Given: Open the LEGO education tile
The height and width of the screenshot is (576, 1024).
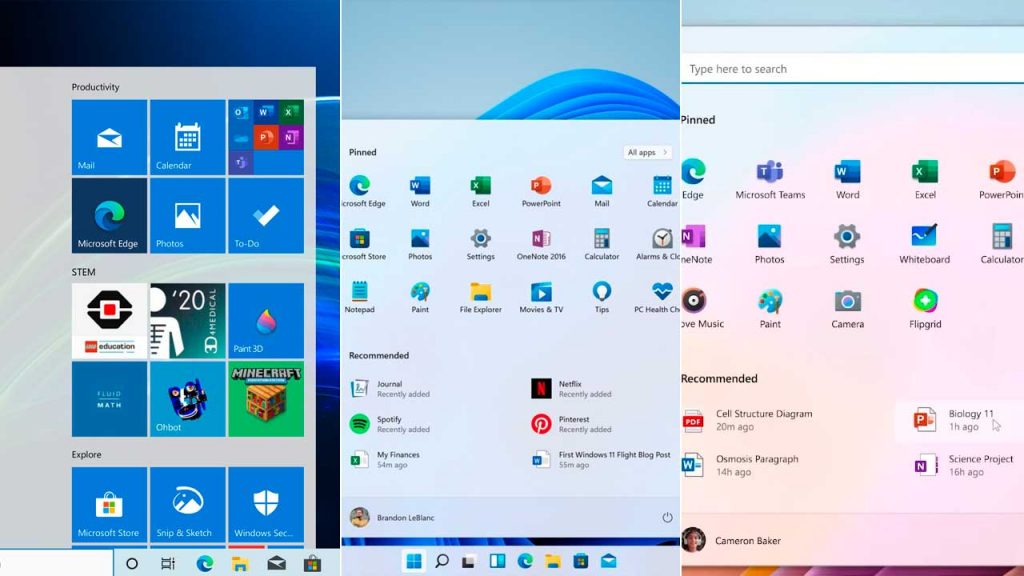Looking at the screenshot, I should pyautogui.click(x=109, y=321).
